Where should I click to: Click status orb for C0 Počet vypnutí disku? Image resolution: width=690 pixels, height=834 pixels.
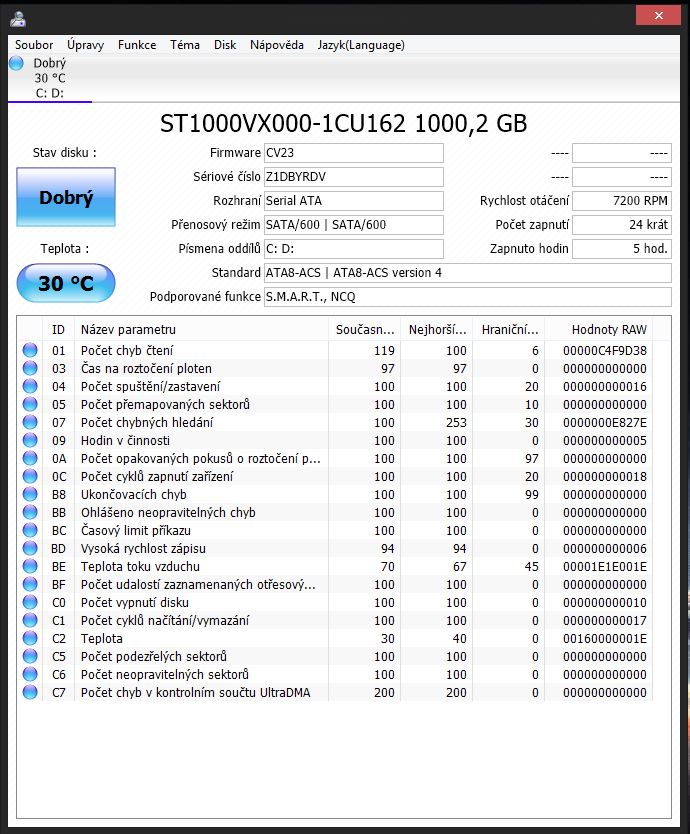pos(30,602)
